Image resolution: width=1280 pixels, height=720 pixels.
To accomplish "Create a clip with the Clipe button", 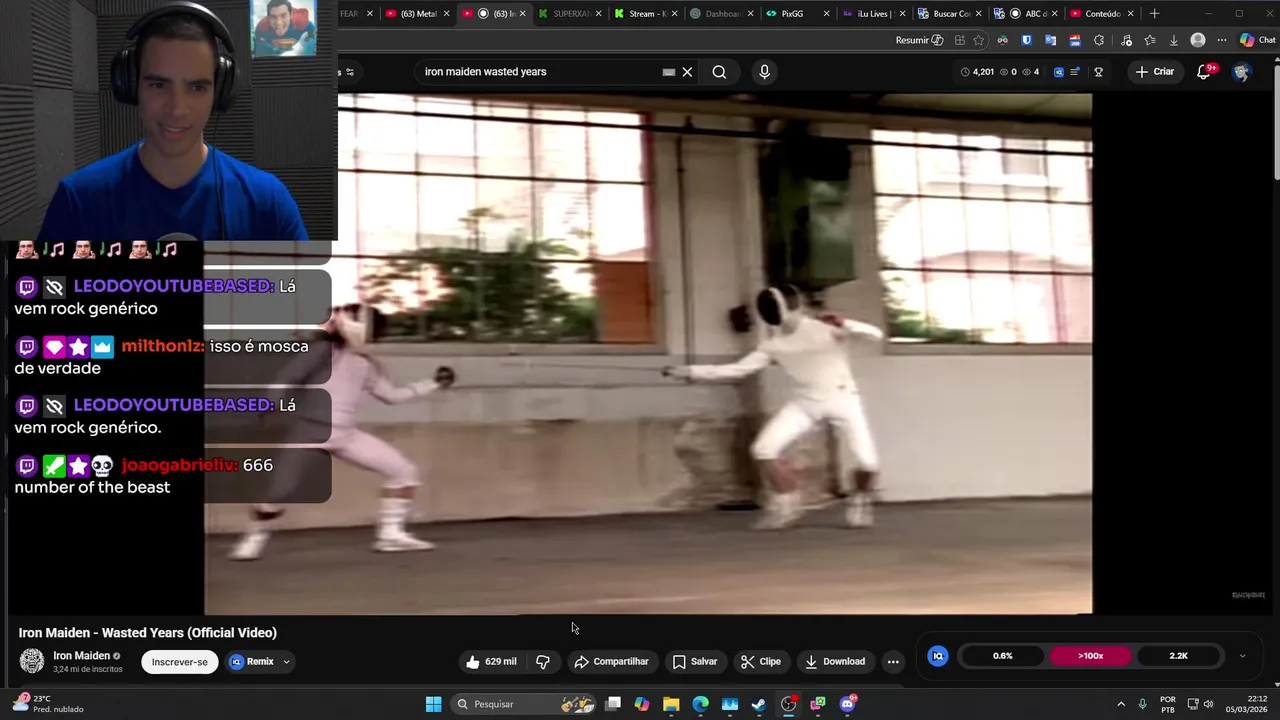I will click(761, 661).
